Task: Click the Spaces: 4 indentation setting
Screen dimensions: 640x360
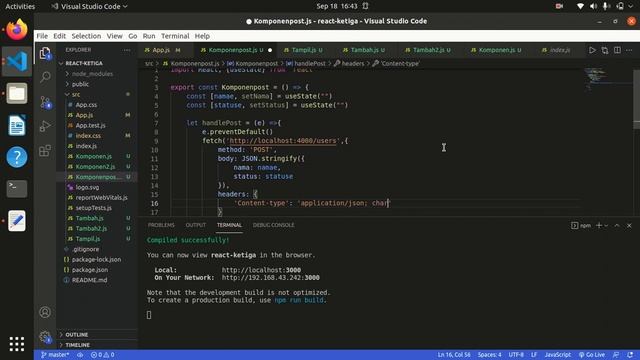Action: (x=489, y=355)
